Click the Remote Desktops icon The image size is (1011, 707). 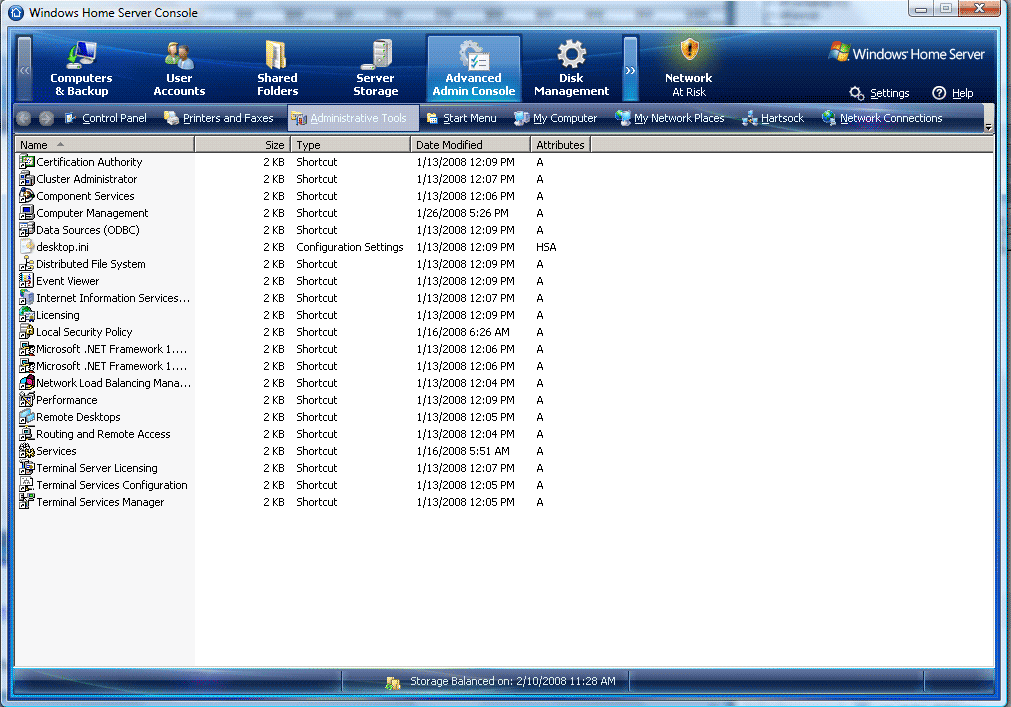pyautogui.click(x=26, y=417)
